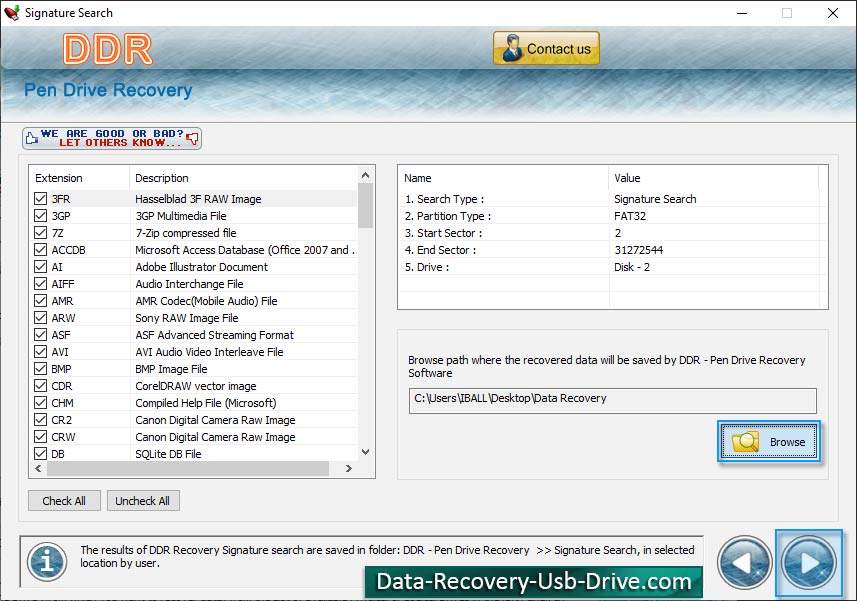
Task: Select 'Hasselblad 3F RAW Image' description
Action: pos(198,199)
